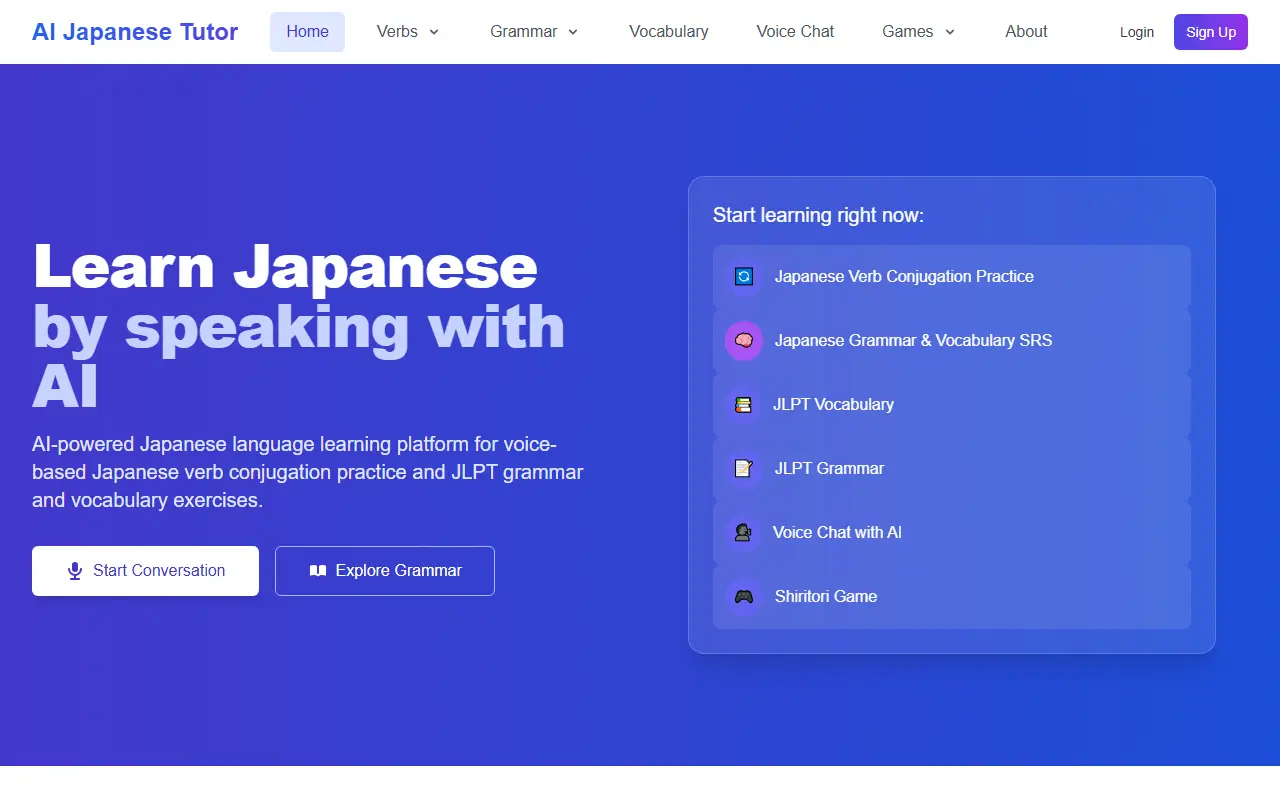This screenshot has width=1280, height=800.
Task: Click the Login link
Action: pos(1137,32)
